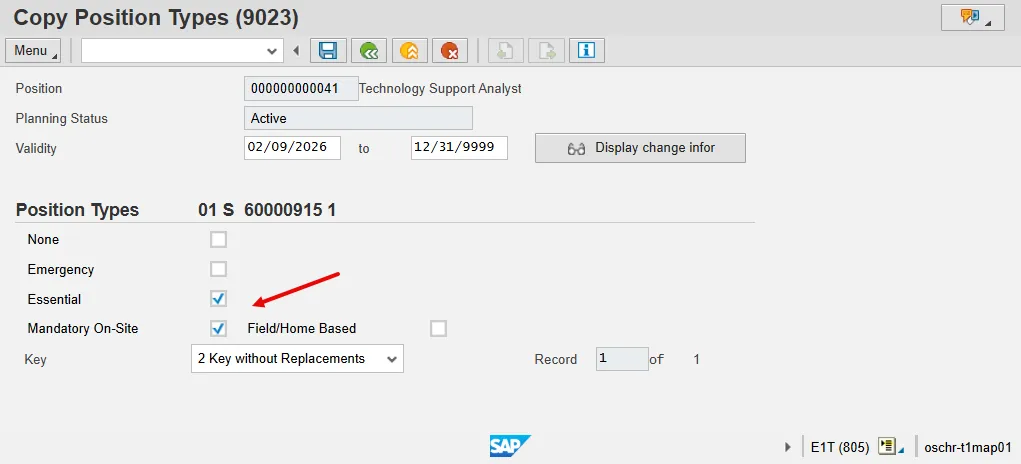
Task: Click the 60000915 object ID text
Action: 283,210
